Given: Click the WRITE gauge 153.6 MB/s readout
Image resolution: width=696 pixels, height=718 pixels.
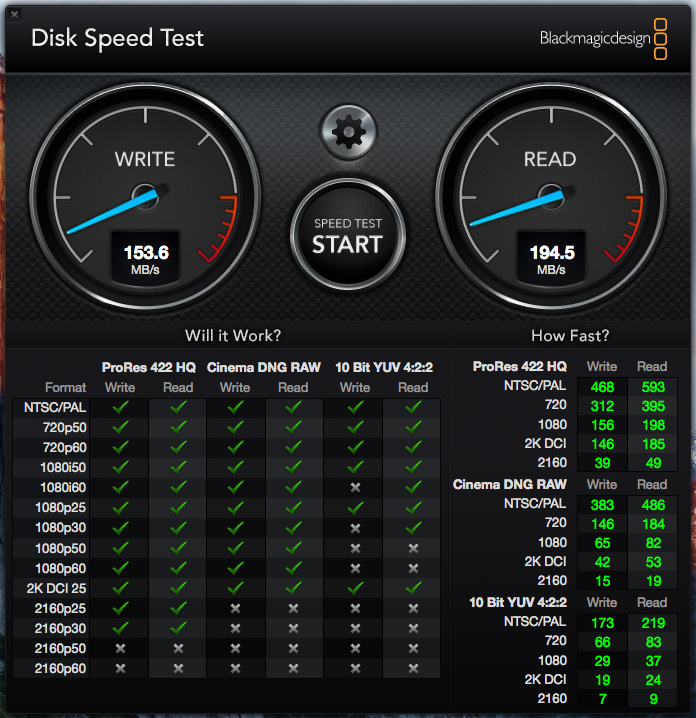Looking at the screenshot, I should tap(146, 259).
